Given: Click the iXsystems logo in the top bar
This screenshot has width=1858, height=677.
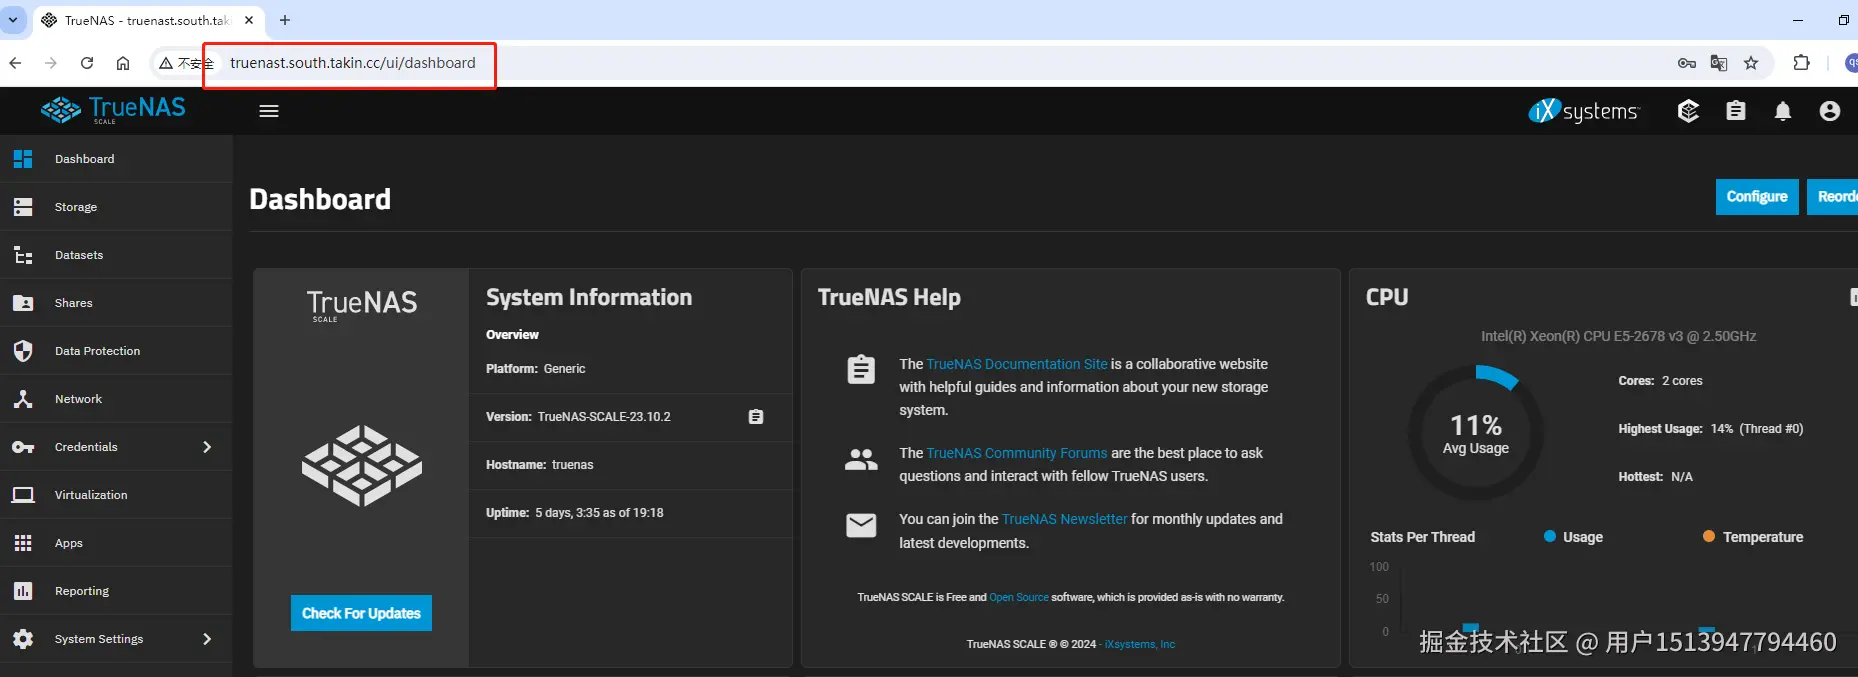Looking at the screenshot, I should click(1584, 111).
